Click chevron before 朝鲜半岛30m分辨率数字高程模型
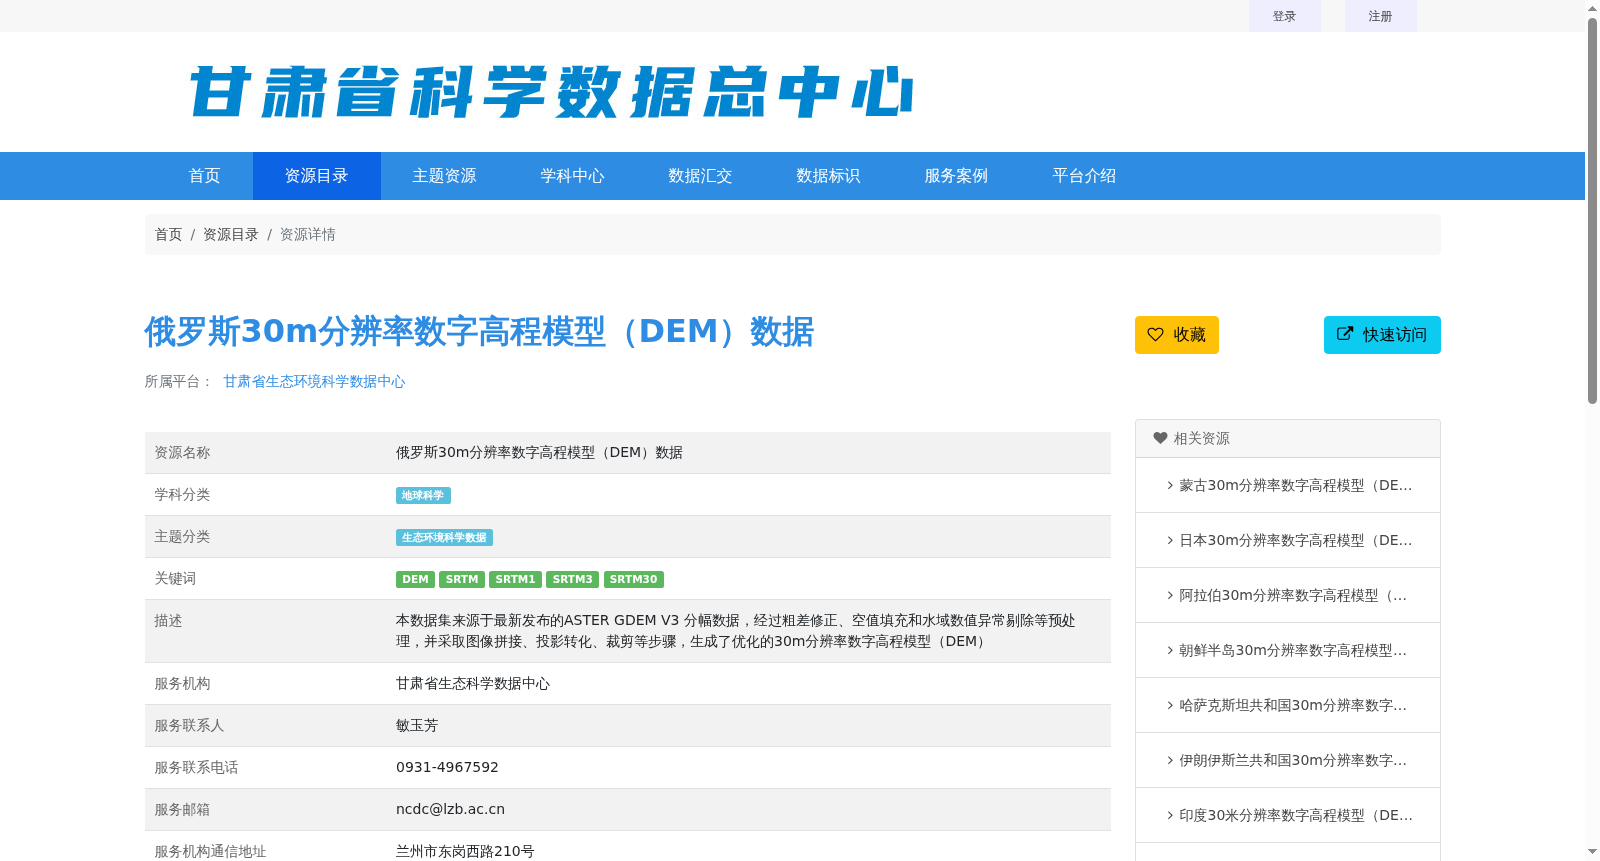This screenshot has width=1600, height=861. [1170, 650]
